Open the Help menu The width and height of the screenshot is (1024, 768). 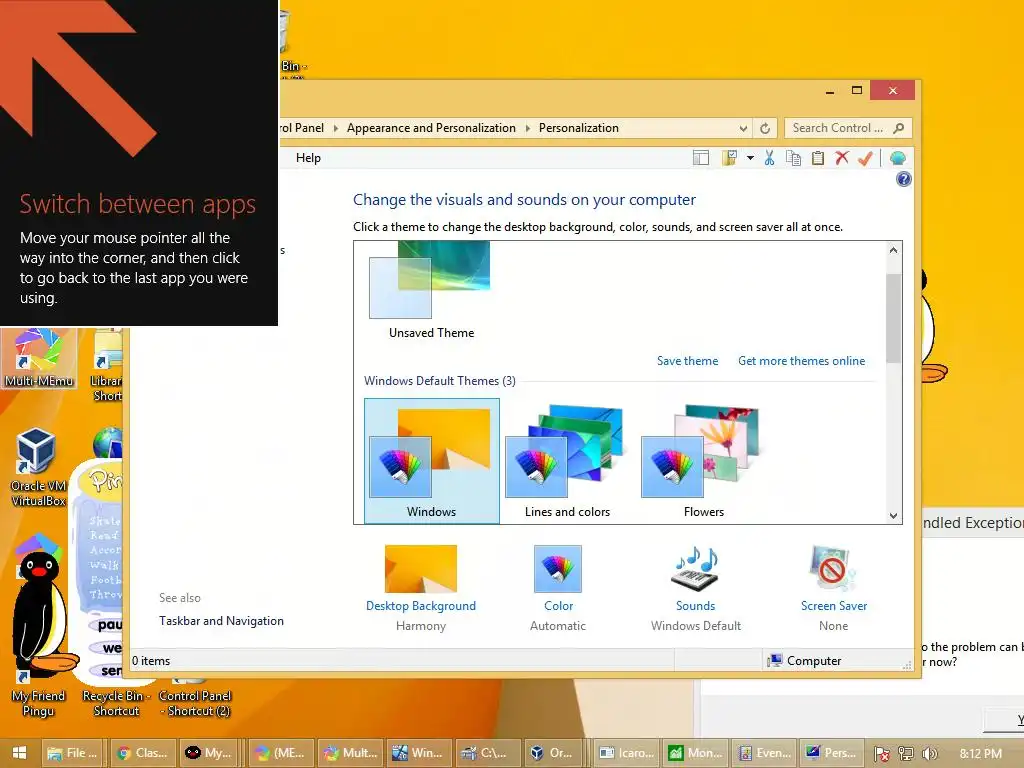[x=308, y=157]
